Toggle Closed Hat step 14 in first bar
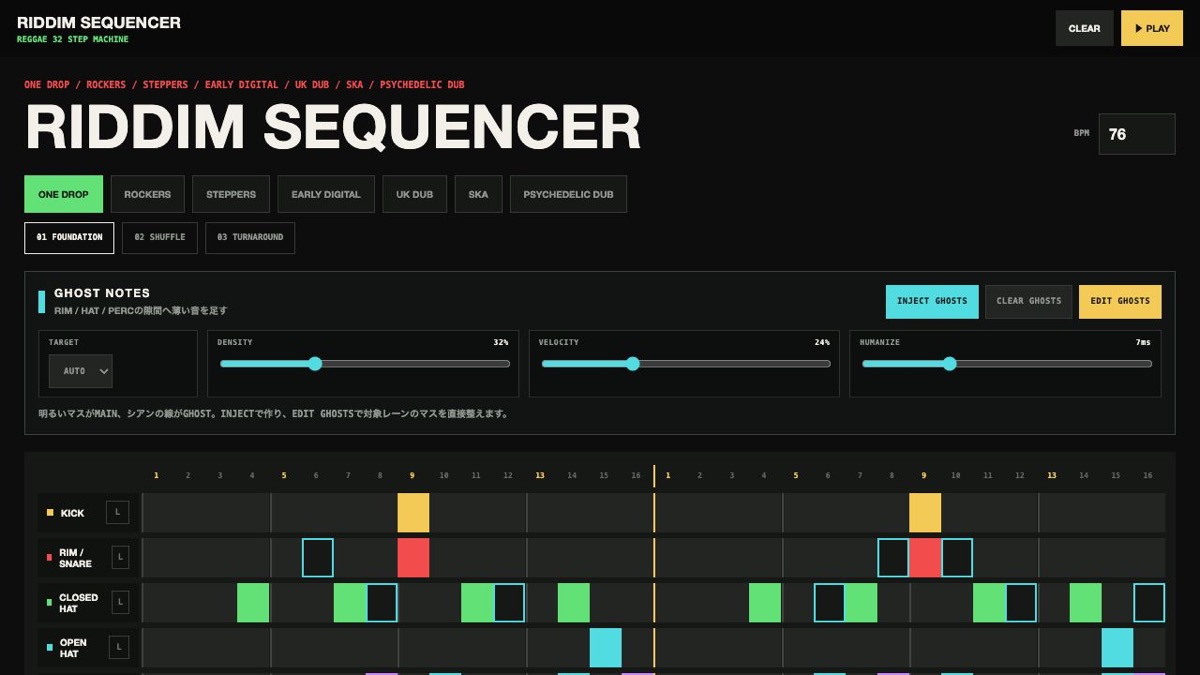 (574, 603)
